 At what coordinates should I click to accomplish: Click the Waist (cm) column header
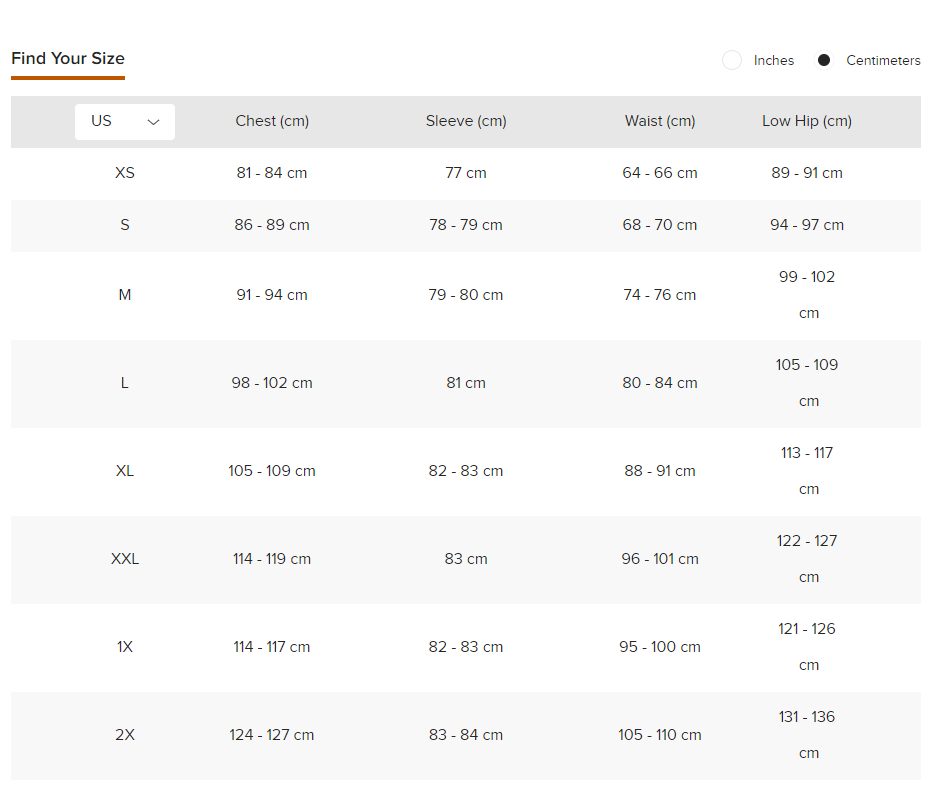tap(660, 121)
